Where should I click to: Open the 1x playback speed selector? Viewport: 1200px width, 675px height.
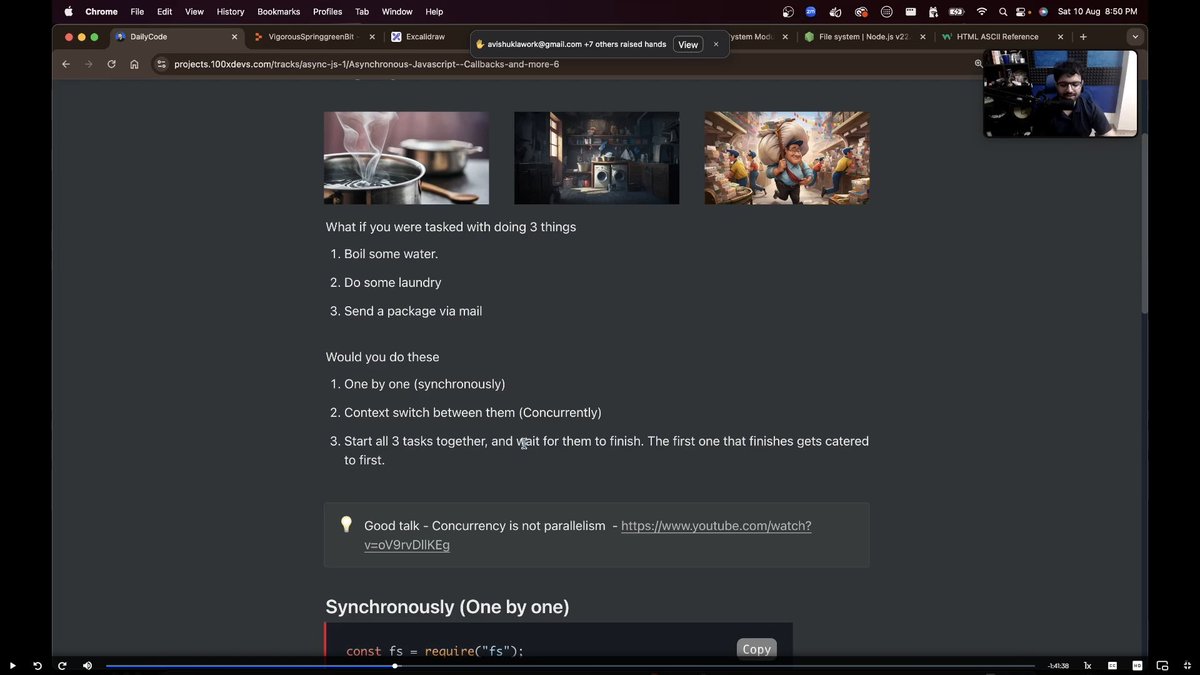click(1087, 666)
